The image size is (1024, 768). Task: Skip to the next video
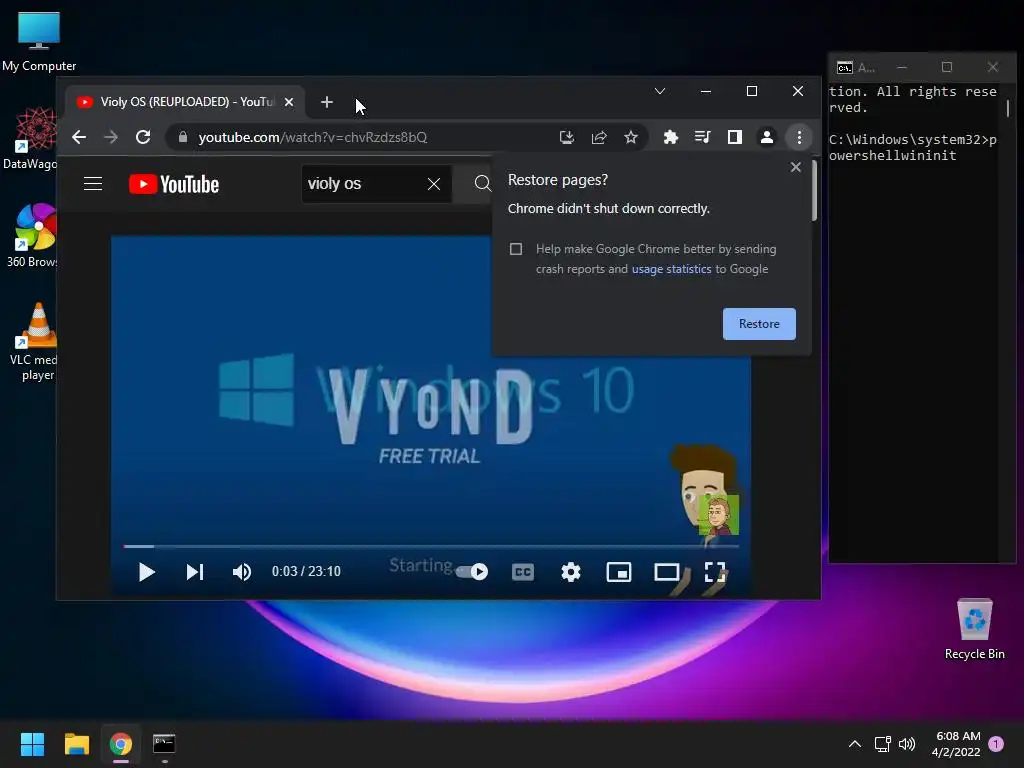pos(195,572)
